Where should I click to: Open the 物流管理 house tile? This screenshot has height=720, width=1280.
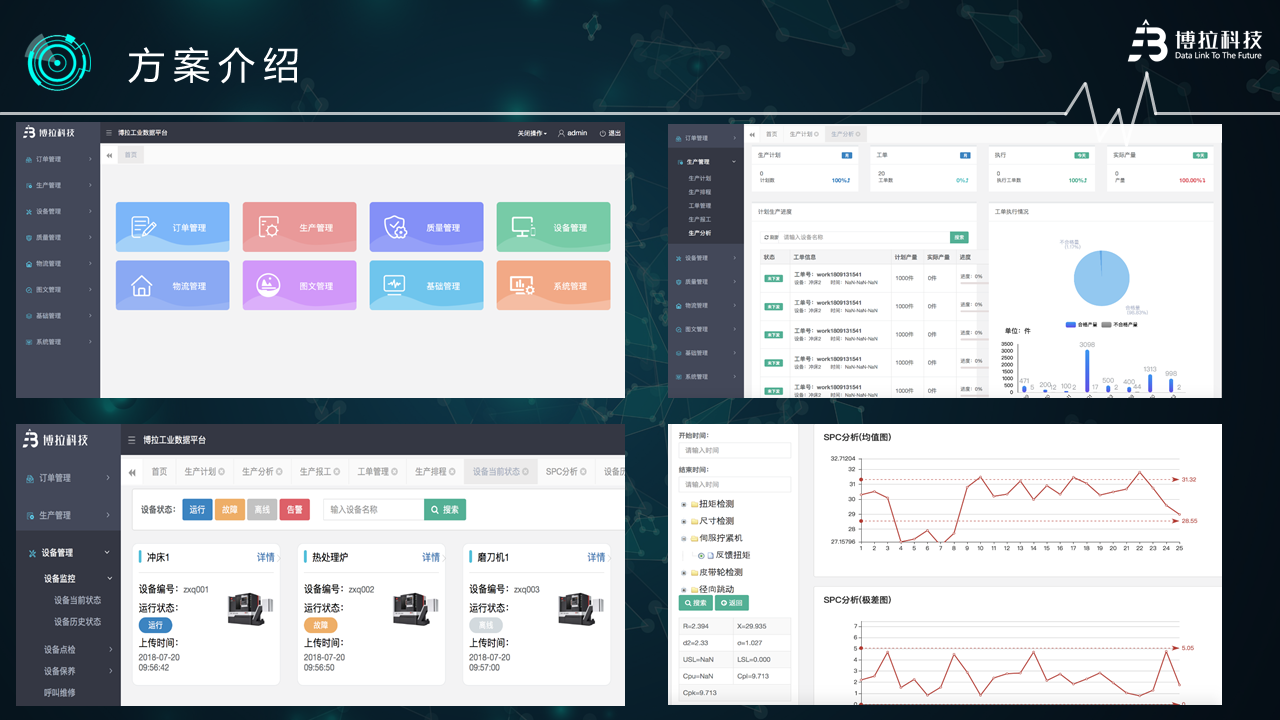point(172,285)
